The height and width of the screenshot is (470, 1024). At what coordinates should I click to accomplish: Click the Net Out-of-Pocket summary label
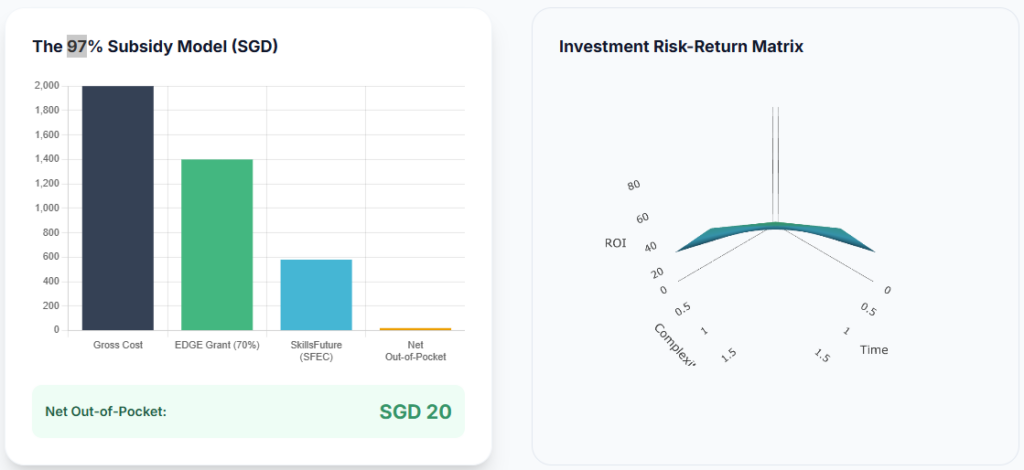click(106, 412)
